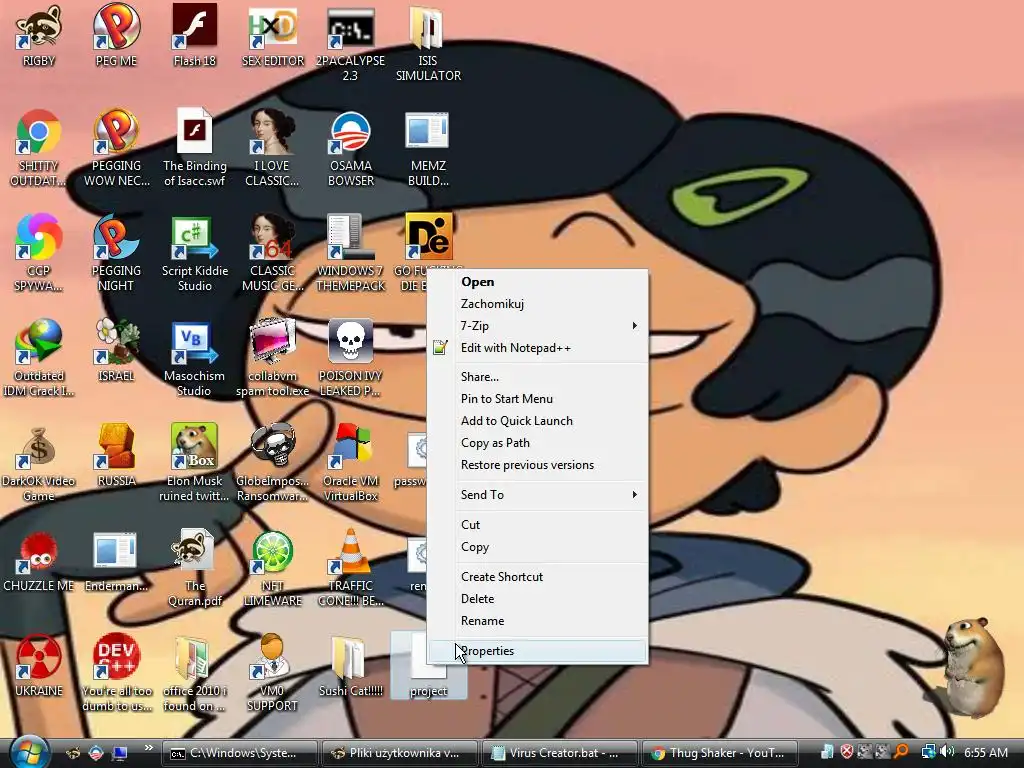
Task: Open the volume speaker tray icon
Action: click(947, 752)
